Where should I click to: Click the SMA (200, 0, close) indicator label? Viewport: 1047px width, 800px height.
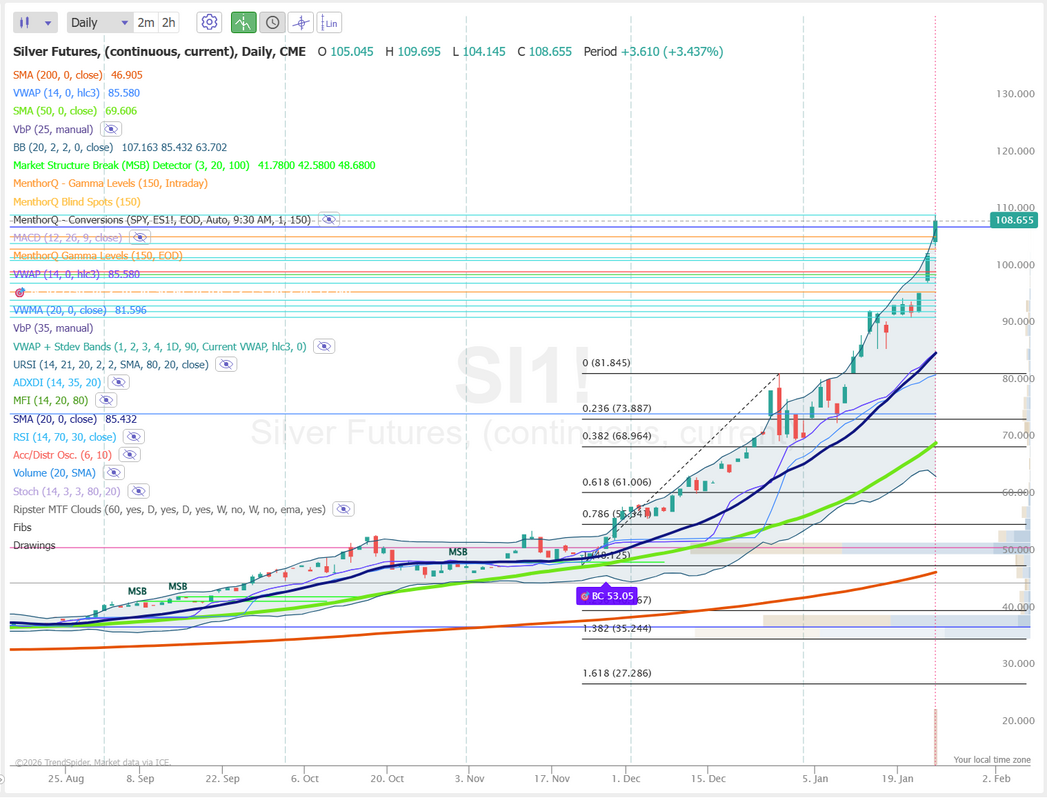pos(55,74)
